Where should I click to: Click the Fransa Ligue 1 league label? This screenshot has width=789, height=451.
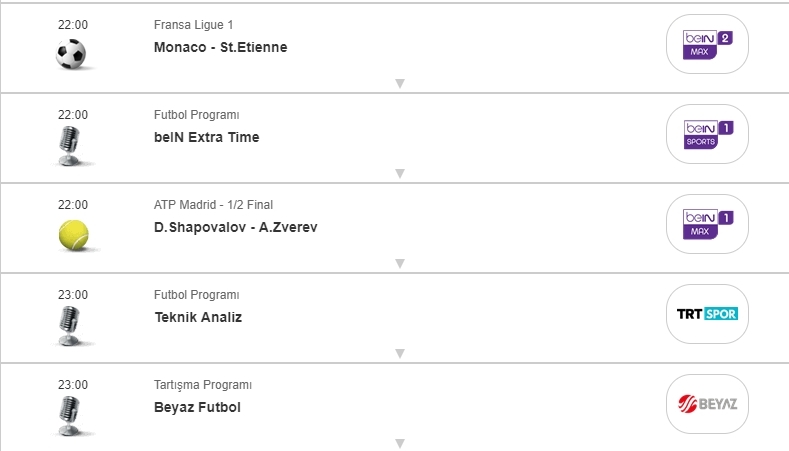(194, 24)
